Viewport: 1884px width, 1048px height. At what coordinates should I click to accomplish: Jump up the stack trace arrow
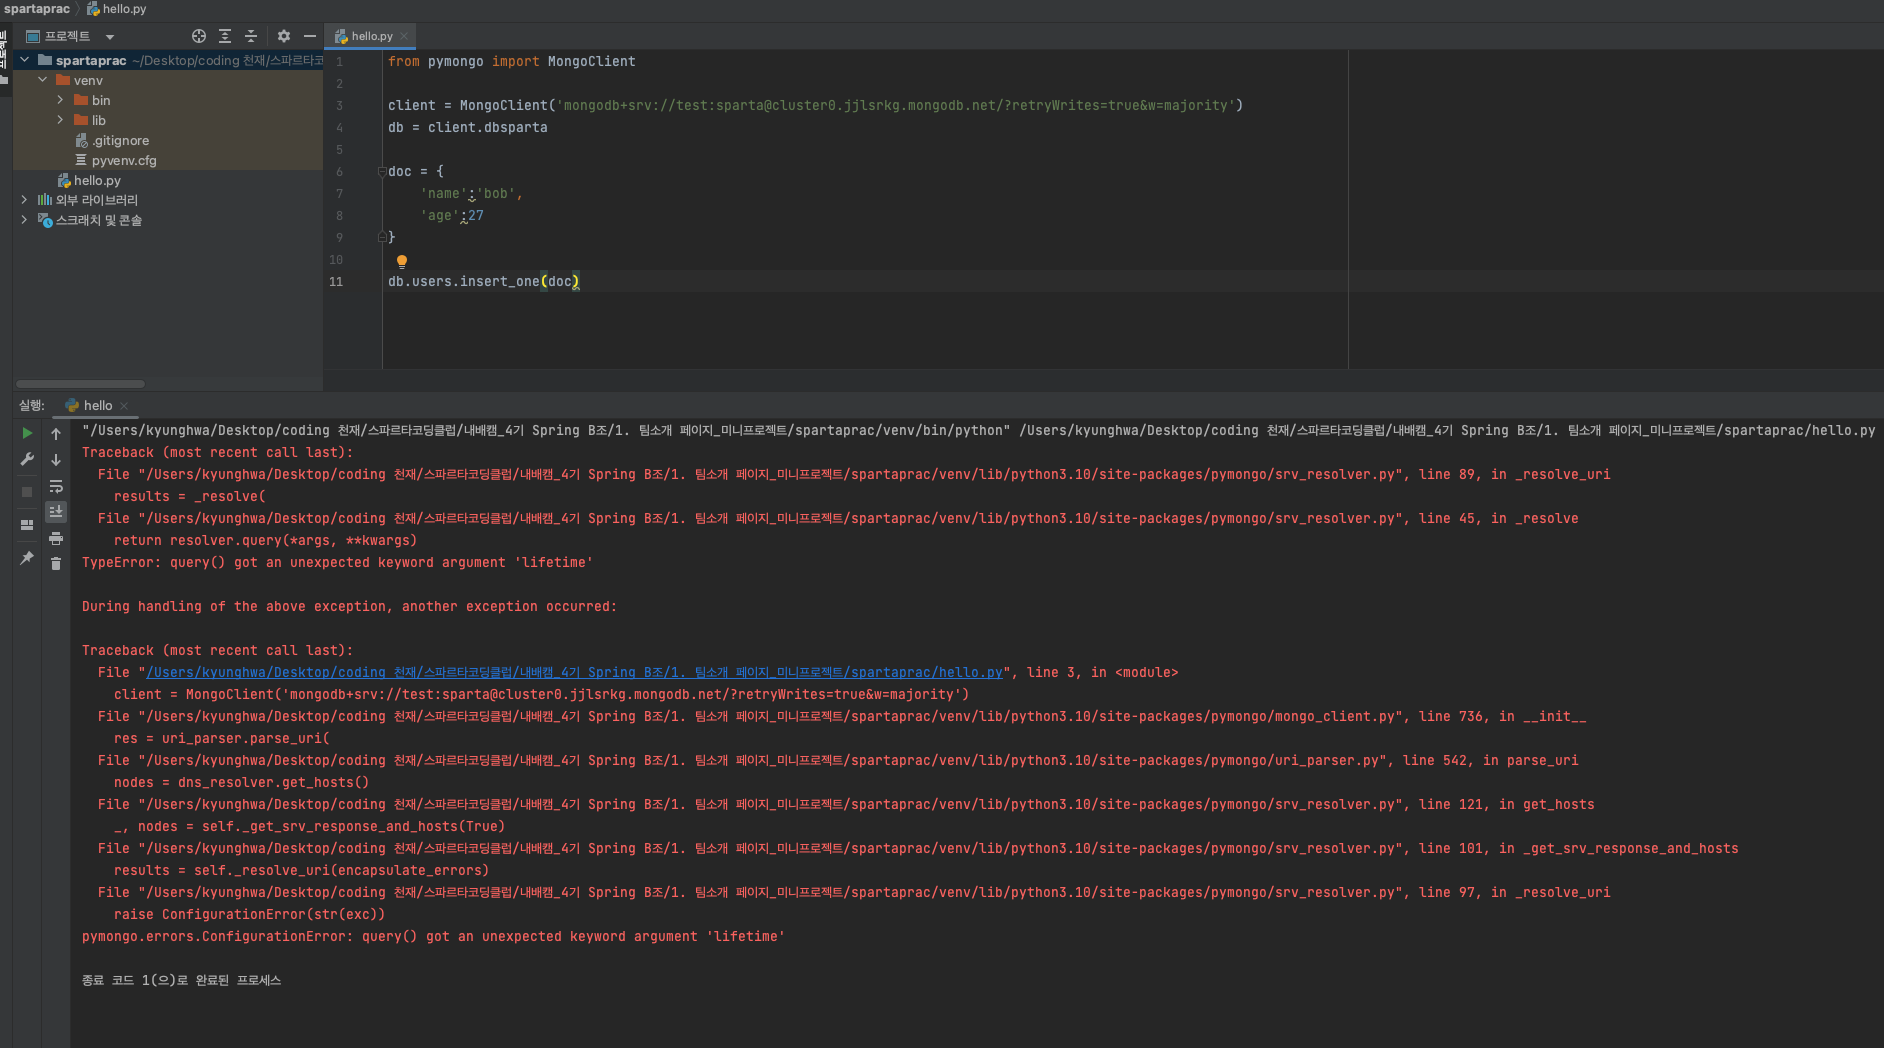[x=56, y=434]
